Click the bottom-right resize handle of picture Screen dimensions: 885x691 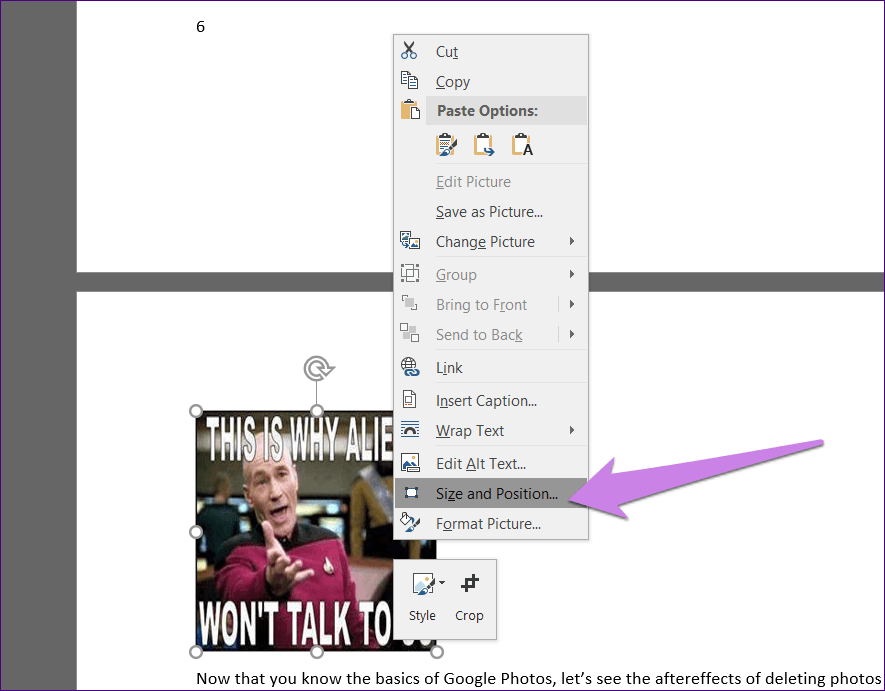pos(436,652)
